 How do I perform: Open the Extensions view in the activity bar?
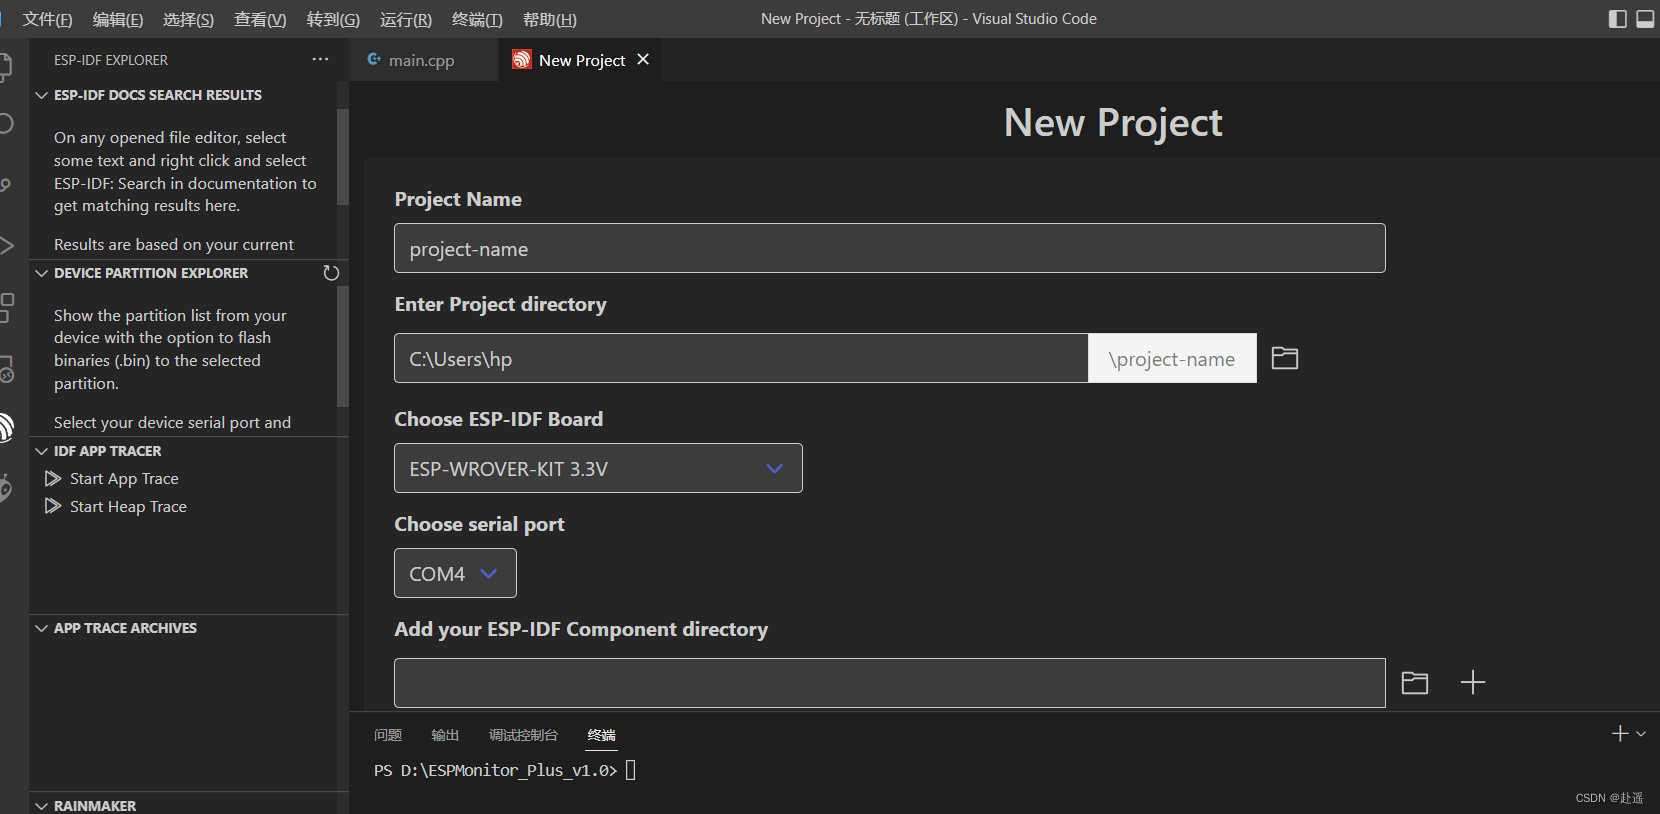pyautogui.click(x=6, y=307)
